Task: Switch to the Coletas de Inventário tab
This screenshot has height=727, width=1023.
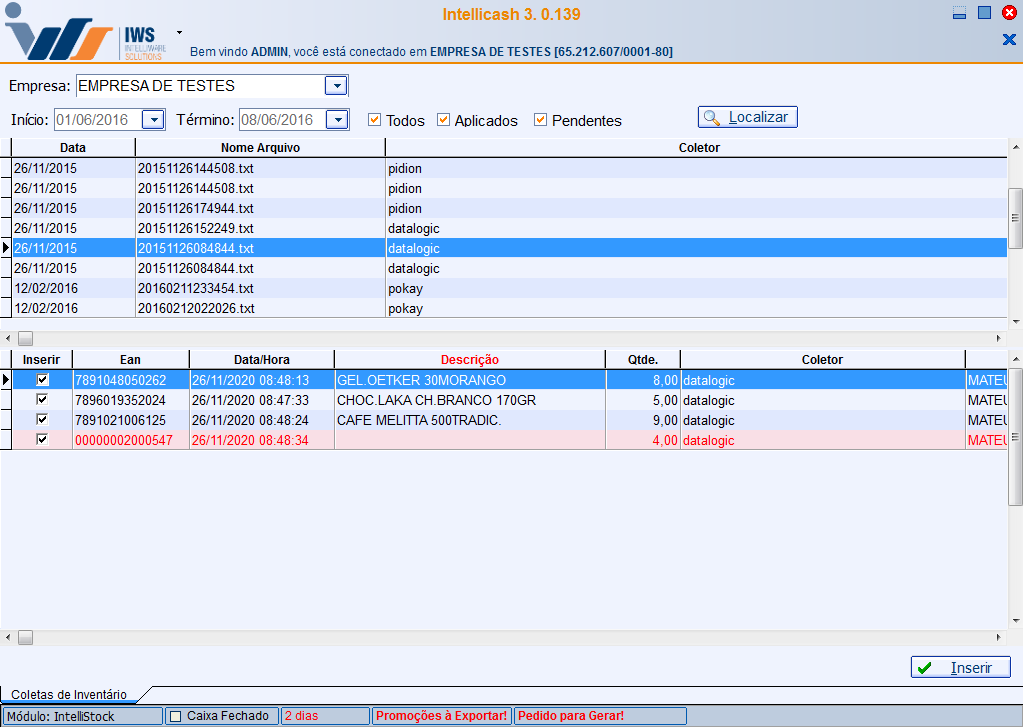Action: [x=69, y=694]
